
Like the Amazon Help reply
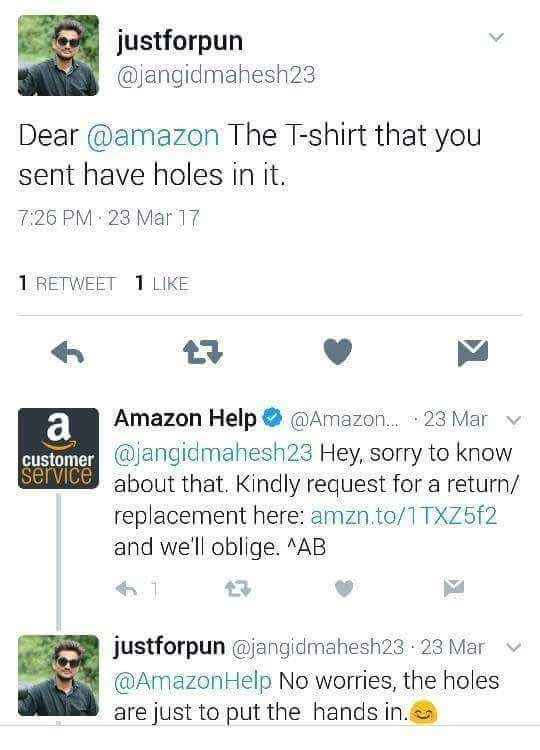click(x=344, y=588)
